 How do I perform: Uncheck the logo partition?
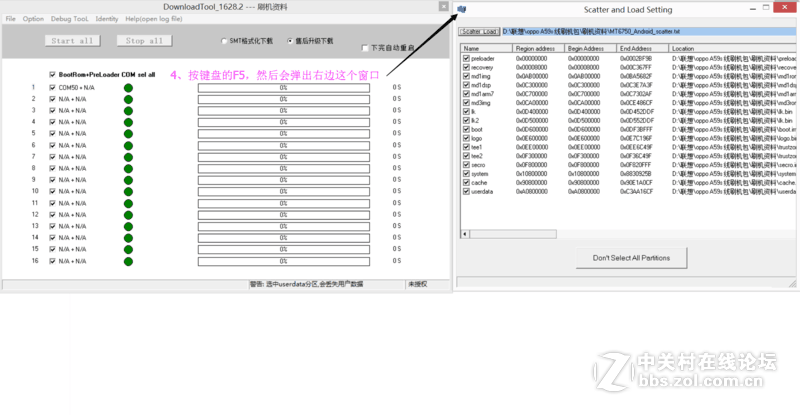tap(466, 138)
